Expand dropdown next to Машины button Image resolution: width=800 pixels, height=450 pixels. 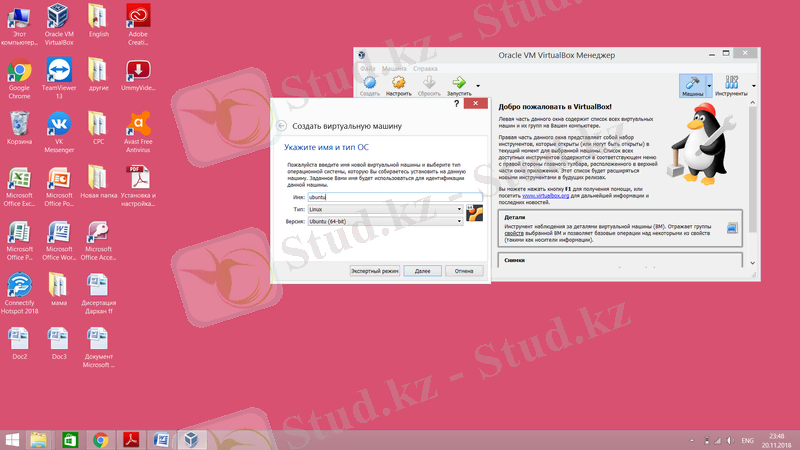(x=709, y=86)
